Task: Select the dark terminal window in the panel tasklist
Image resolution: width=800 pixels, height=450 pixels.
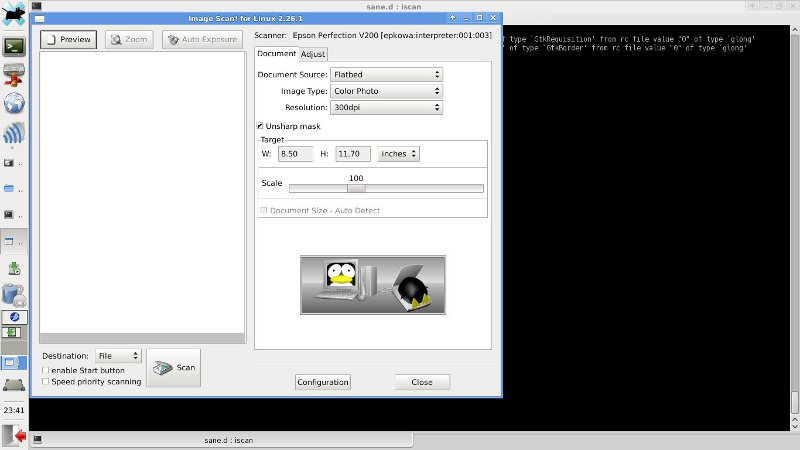Action: click(13, 215)
